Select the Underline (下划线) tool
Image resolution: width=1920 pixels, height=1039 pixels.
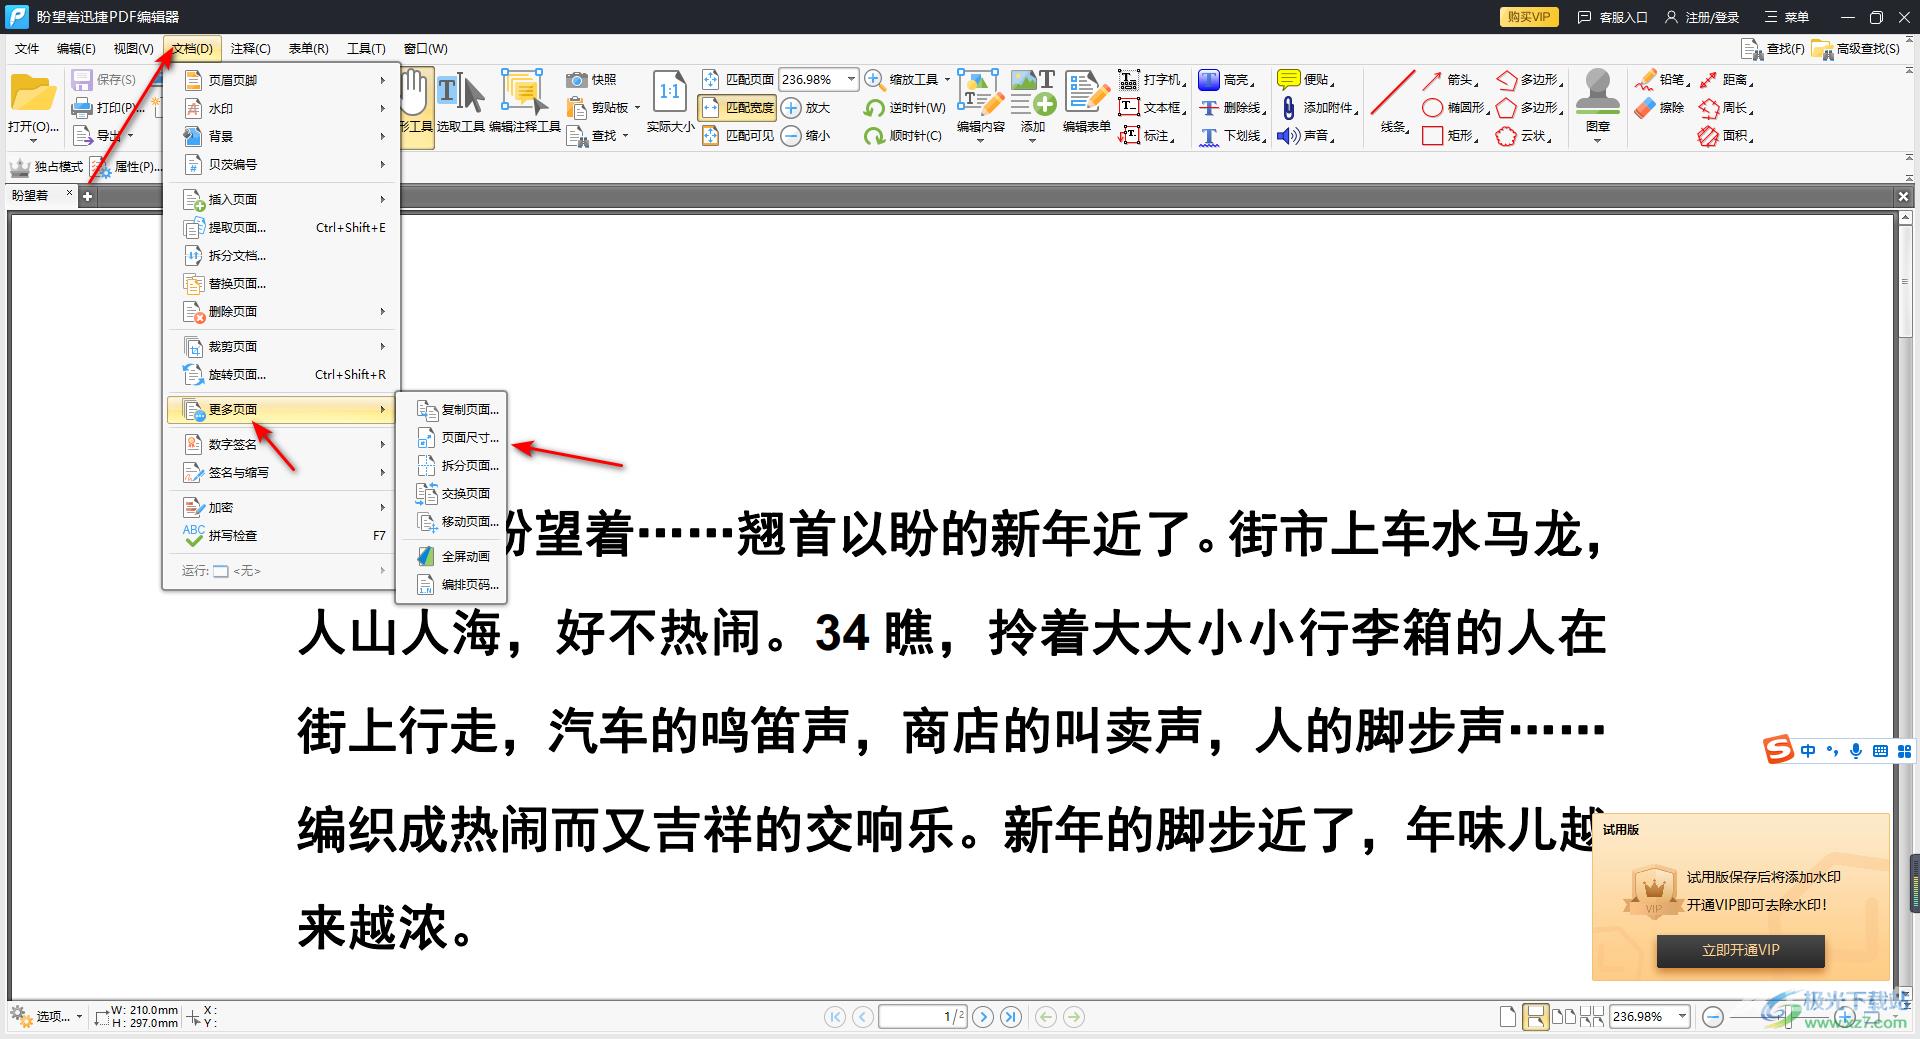(1232, 135)
